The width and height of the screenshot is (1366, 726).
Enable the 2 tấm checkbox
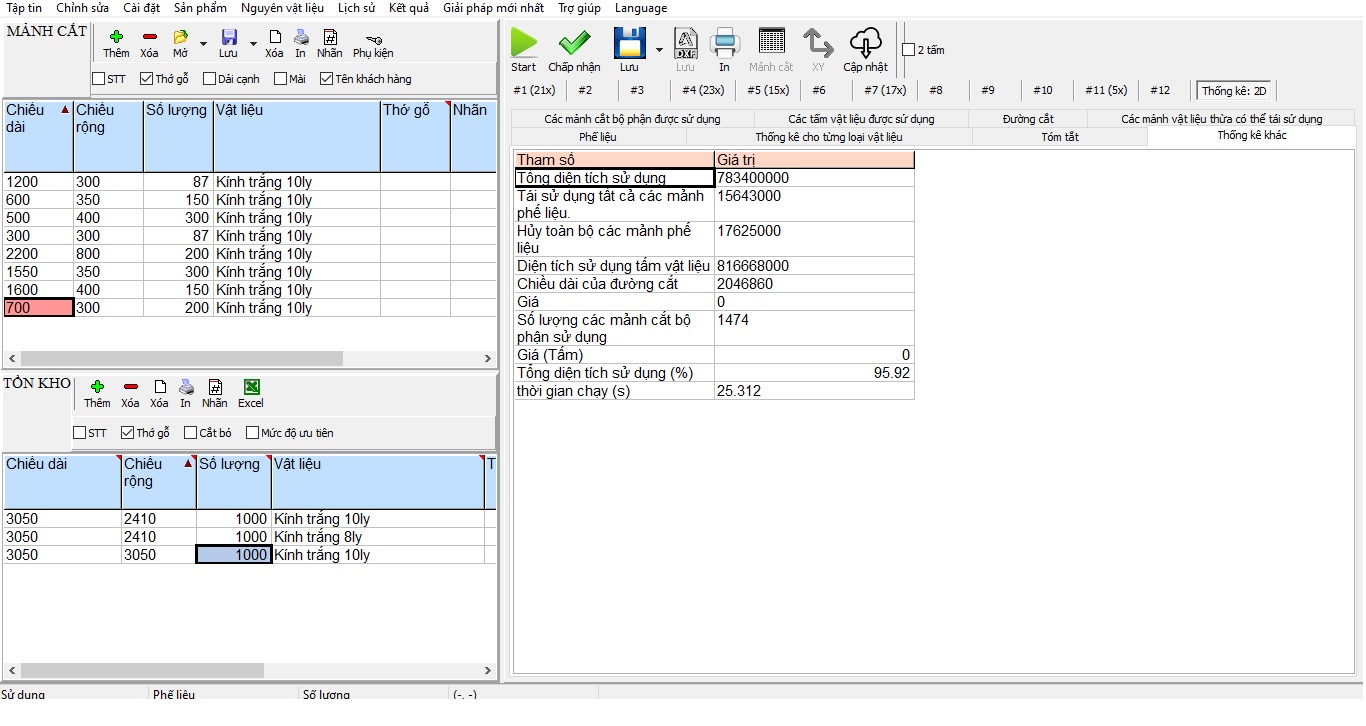coord(908,50)
